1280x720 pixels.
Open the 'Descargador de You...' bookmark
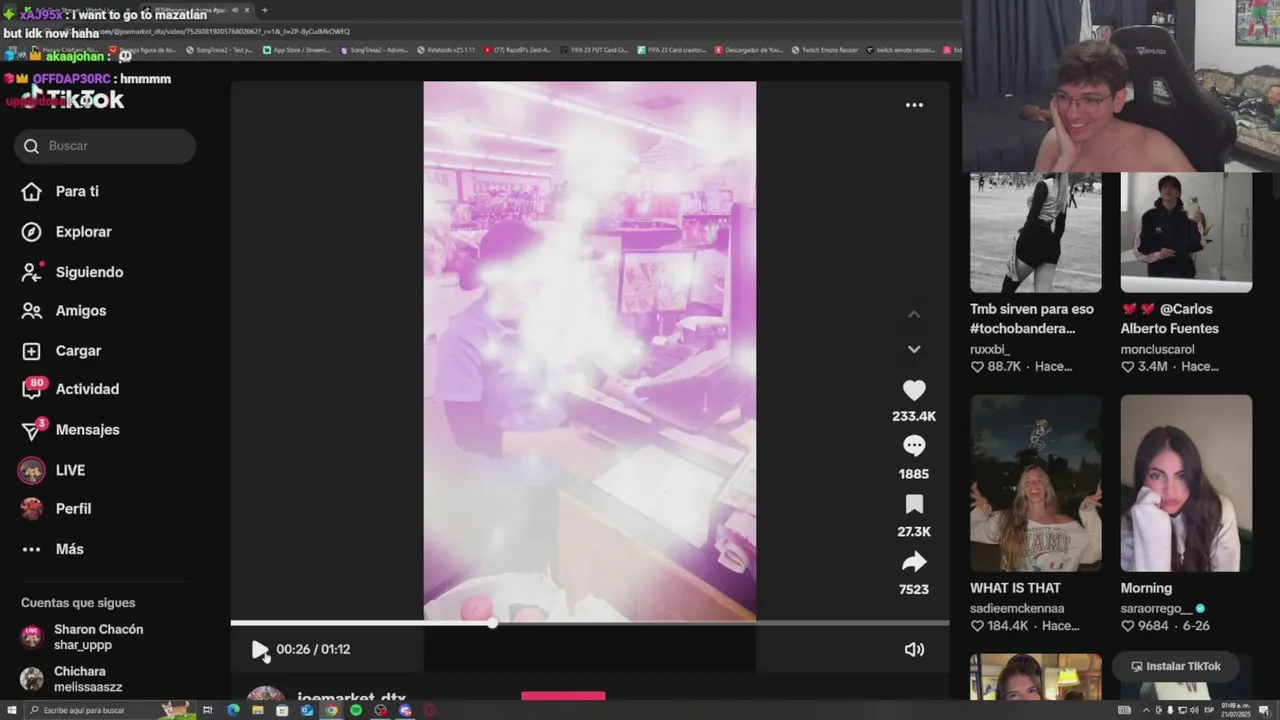(x=749, y=49)
